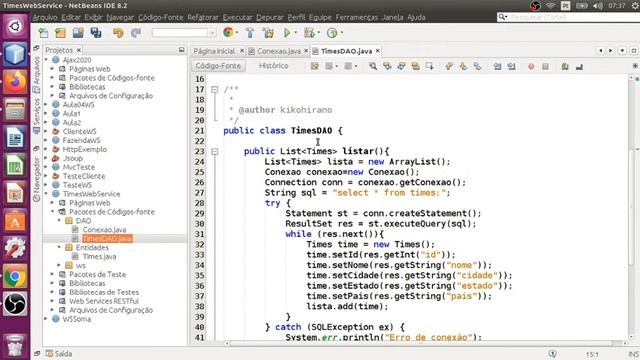Open the Serviços side panel tab
Screen dimensions: 640x360
(x=36, y=116)
